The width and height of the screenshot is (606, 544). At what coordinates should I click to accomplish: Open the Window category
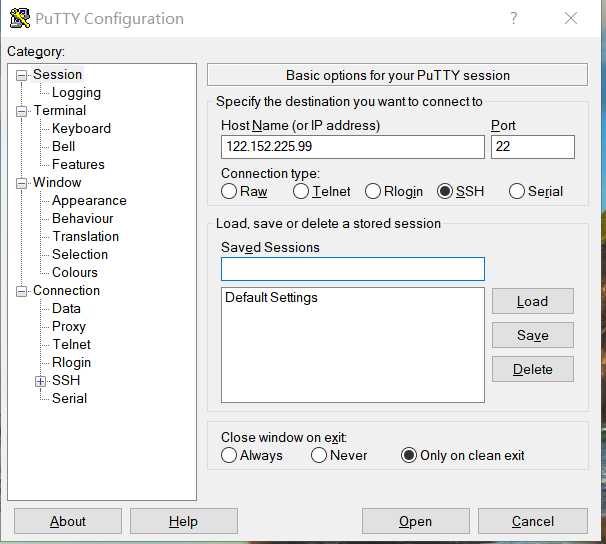tap(57, 182)
